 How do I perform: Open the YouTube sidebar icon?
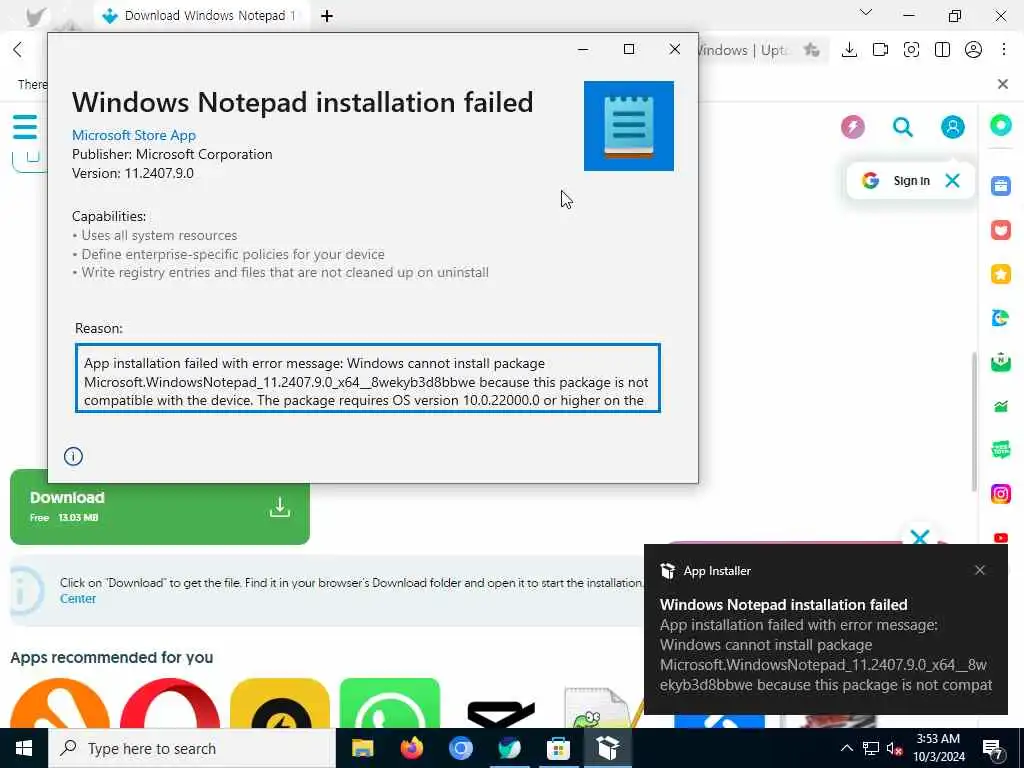[1000, 537]
